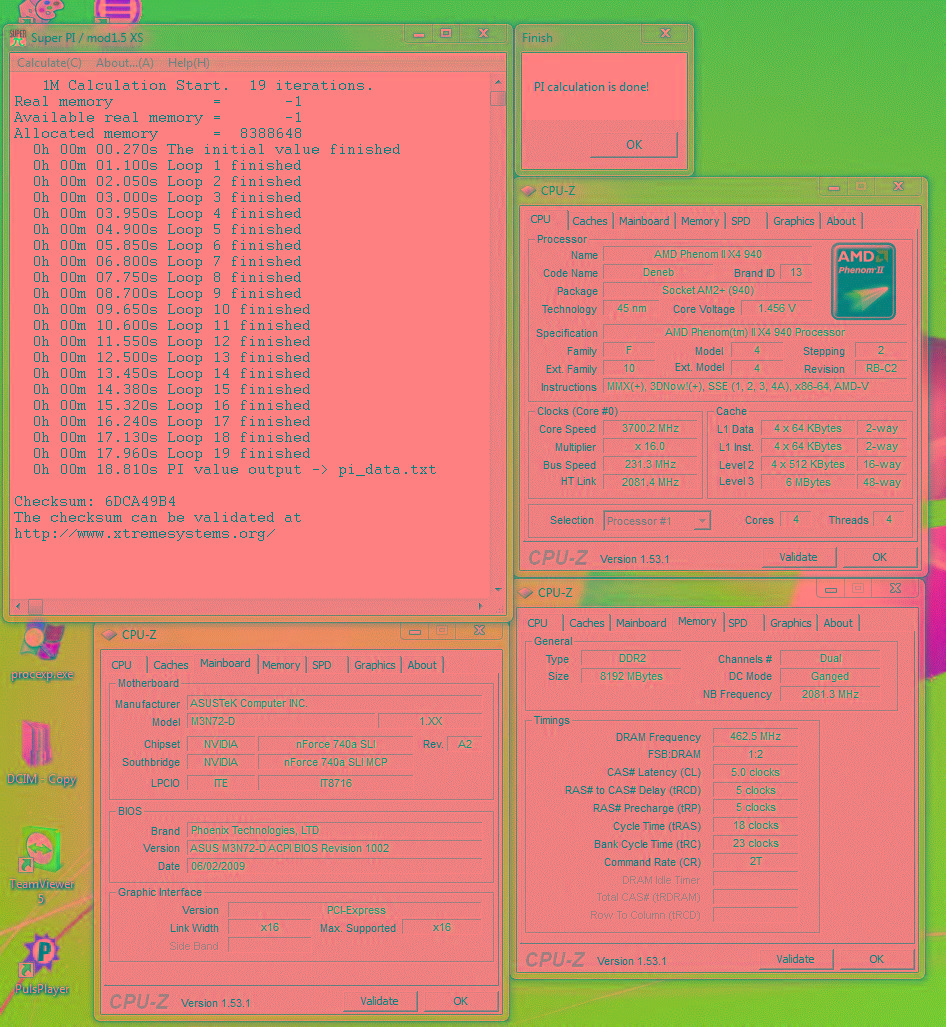Viewport: 946px width, 1027px height.
Task: Click Validate in CPU-Z CPU window
Action: tap(799, 557)
